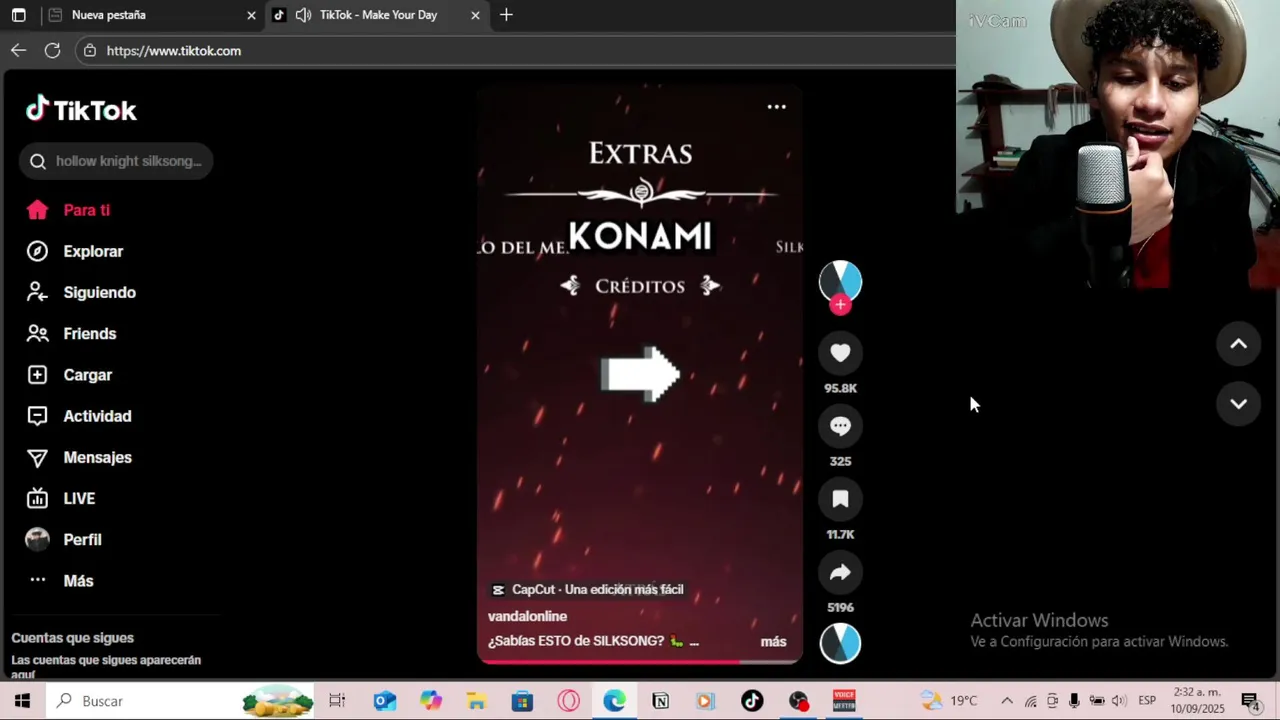Launch Outlook from the taskbar
Screen dimensions: 1280x720
(x=384, y=701)
